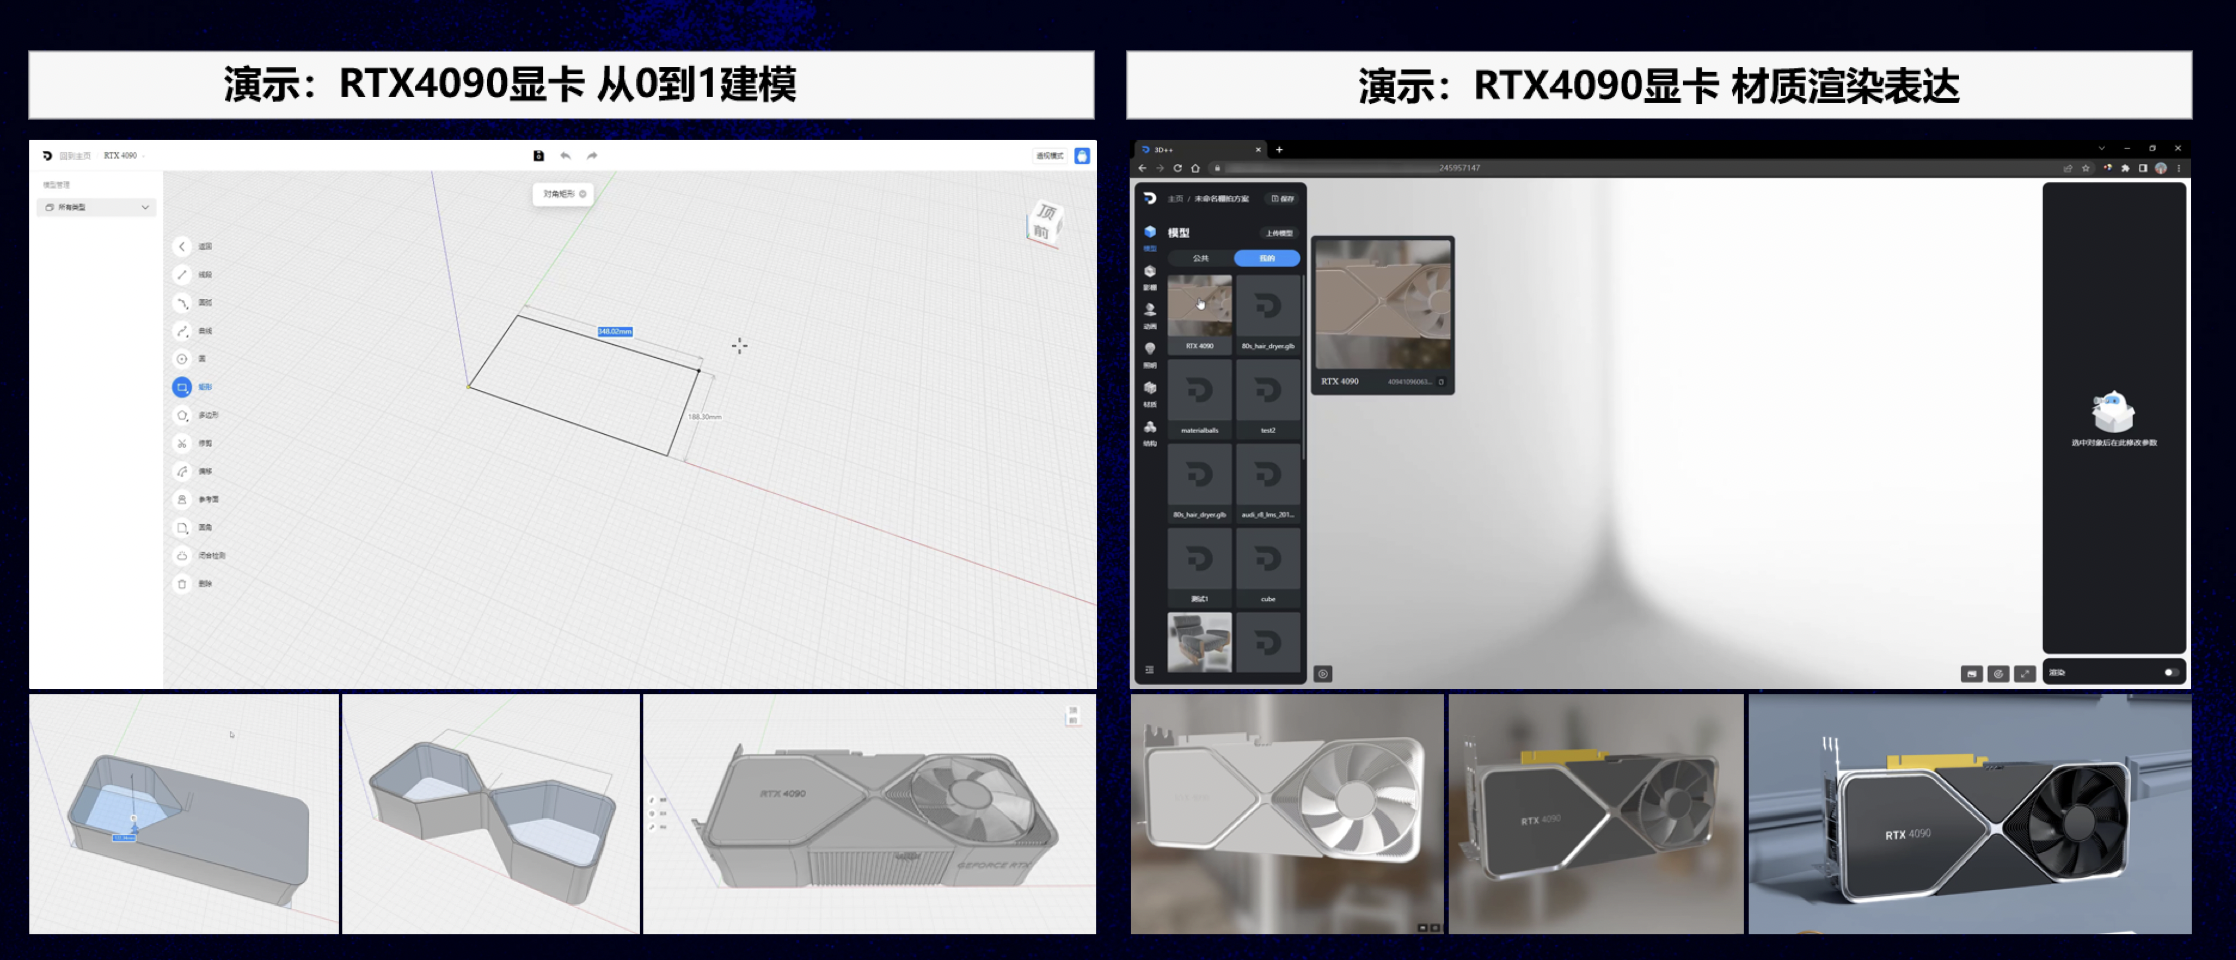Image resolution: width=2236 pixels, height=960 pixels.
Task: Click the floppy-disk save icon
Action: tap(538, 156)
